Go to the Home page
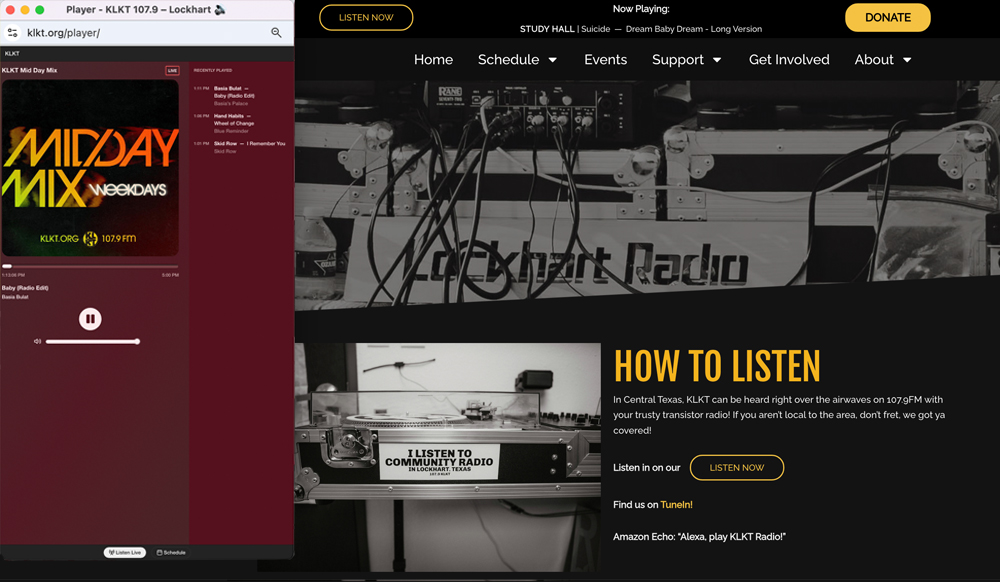The width and height of the screenshot is (1000, 582). tap(433, 60)
